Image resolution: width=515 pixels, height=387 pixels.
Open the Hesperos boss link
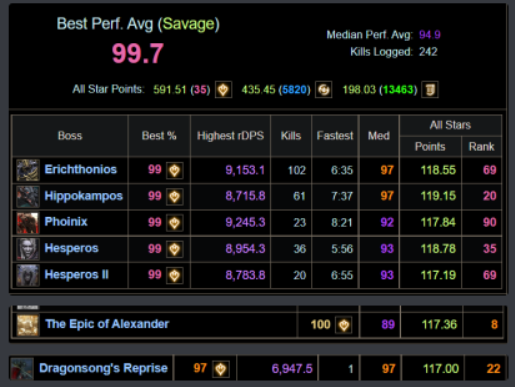(71, 248)
